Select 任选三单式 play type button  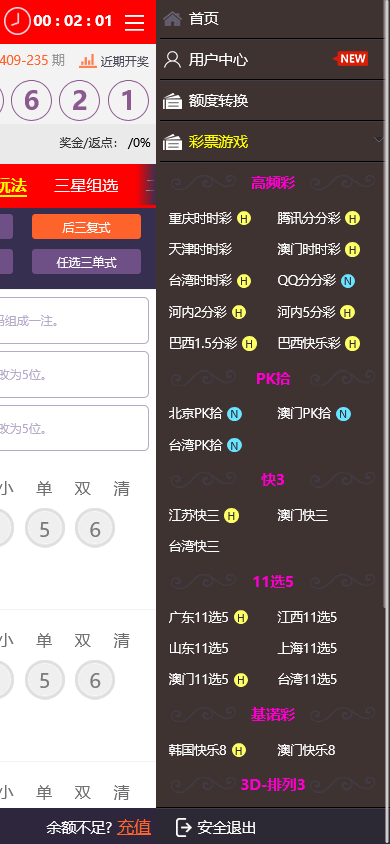point(86,262)
